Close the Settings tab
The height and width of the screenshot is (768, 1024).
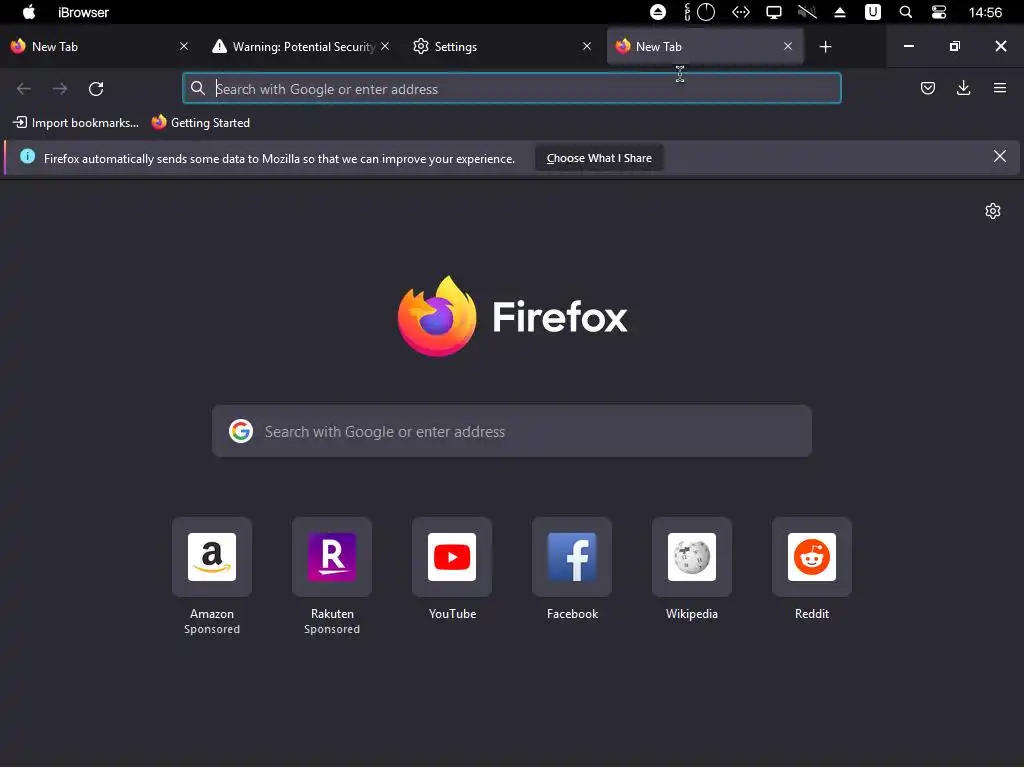(586, 46)
